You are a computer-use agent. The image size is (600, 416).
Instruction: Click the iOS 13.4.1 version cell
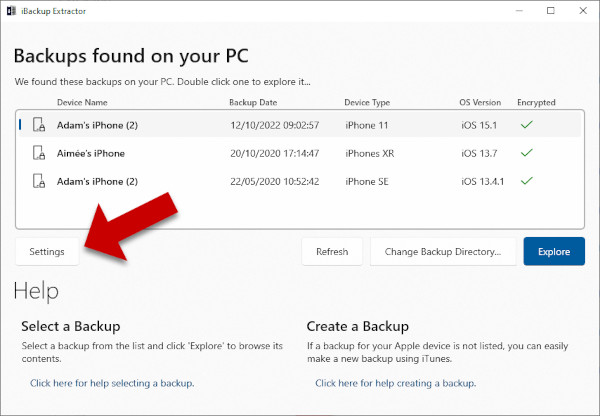[483, 181]
